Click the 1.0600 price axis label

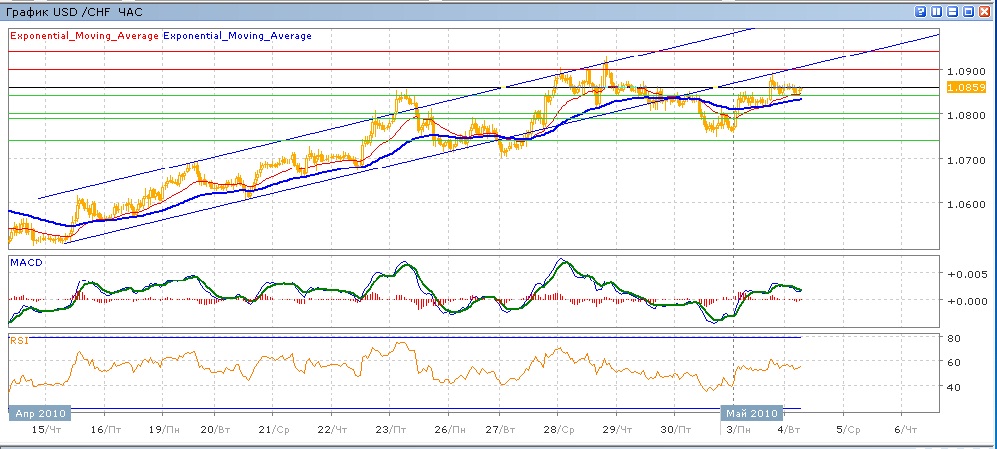(965, 204)
